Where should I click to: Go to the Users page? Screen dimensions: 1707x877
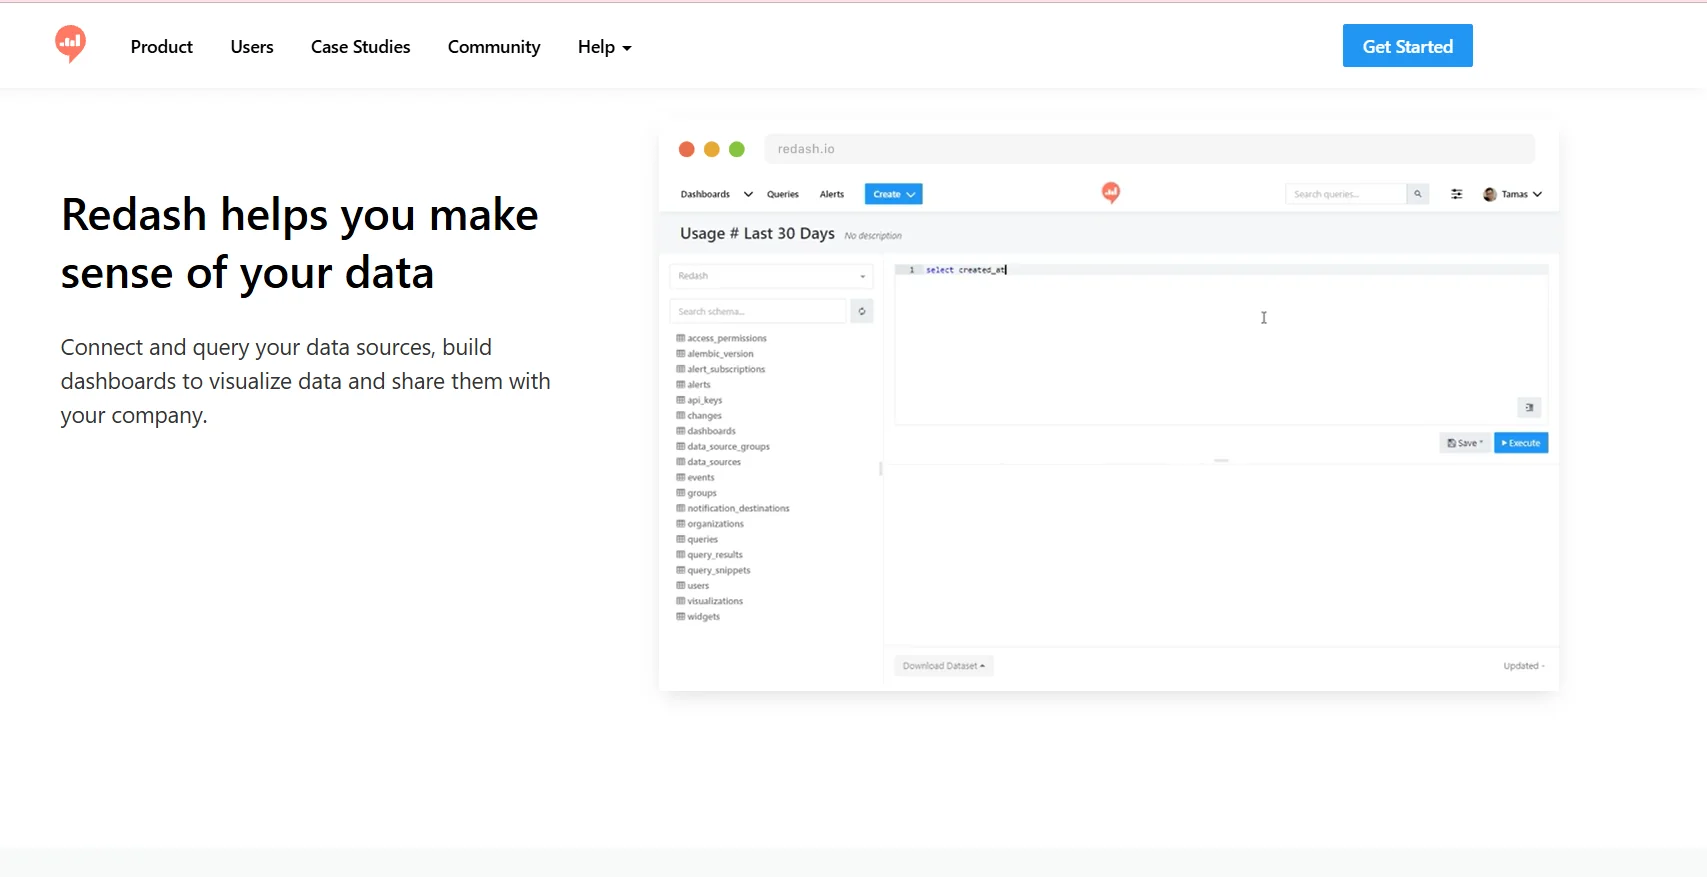[252, 47]
